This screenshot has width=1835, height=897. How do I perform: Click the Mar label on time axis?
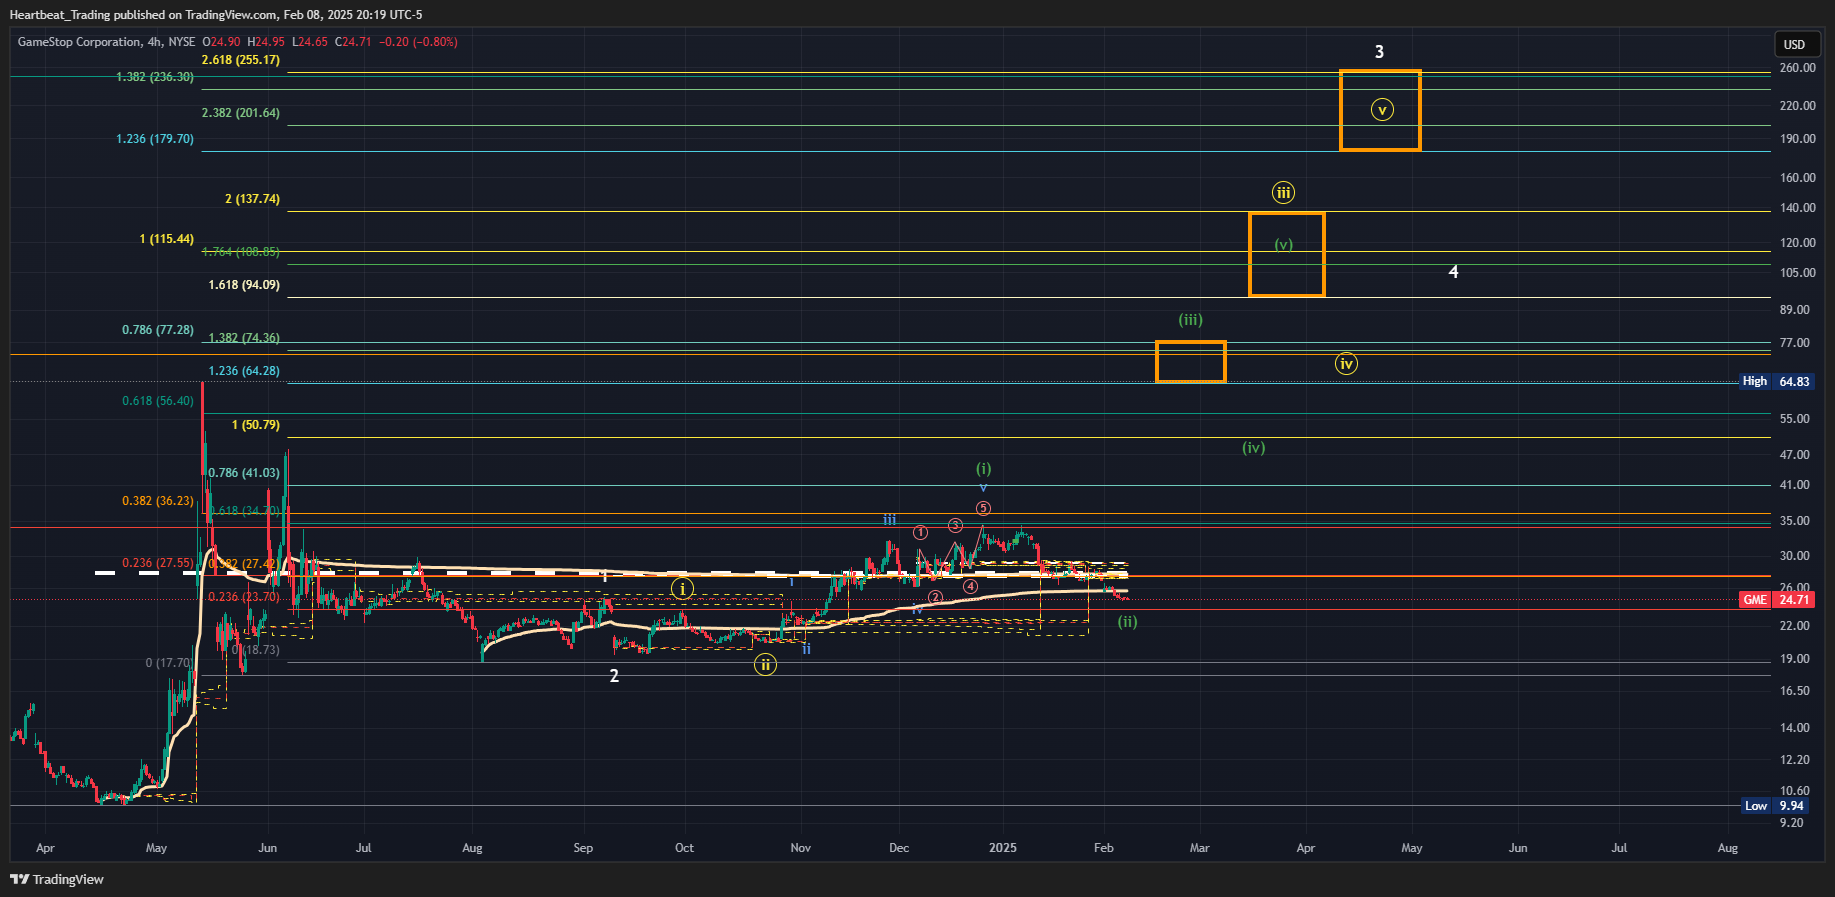click(x=1199, y=848)
